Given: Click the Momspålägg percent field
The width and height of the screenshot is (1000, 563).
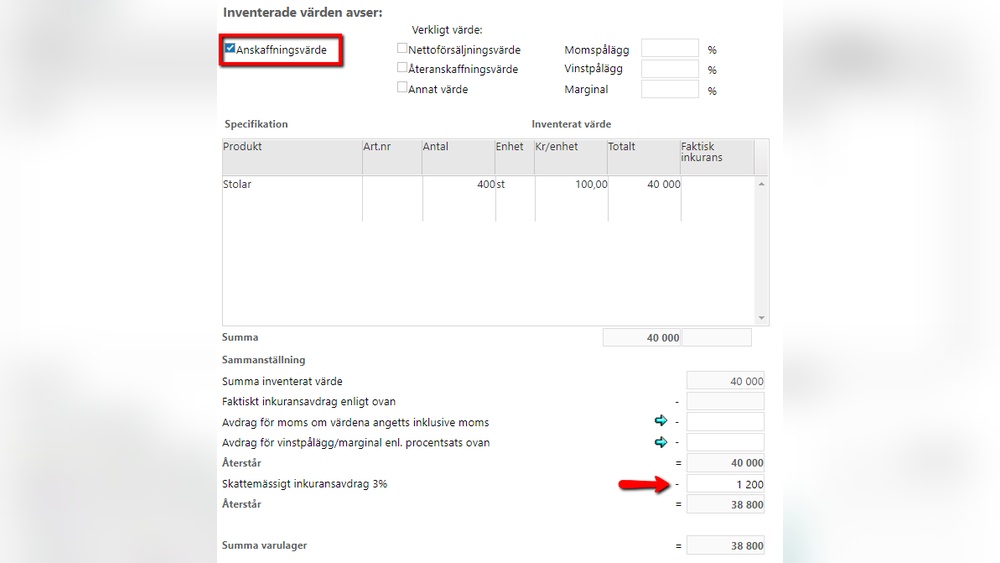Looking at the screenshot, I should click(670, 48).
